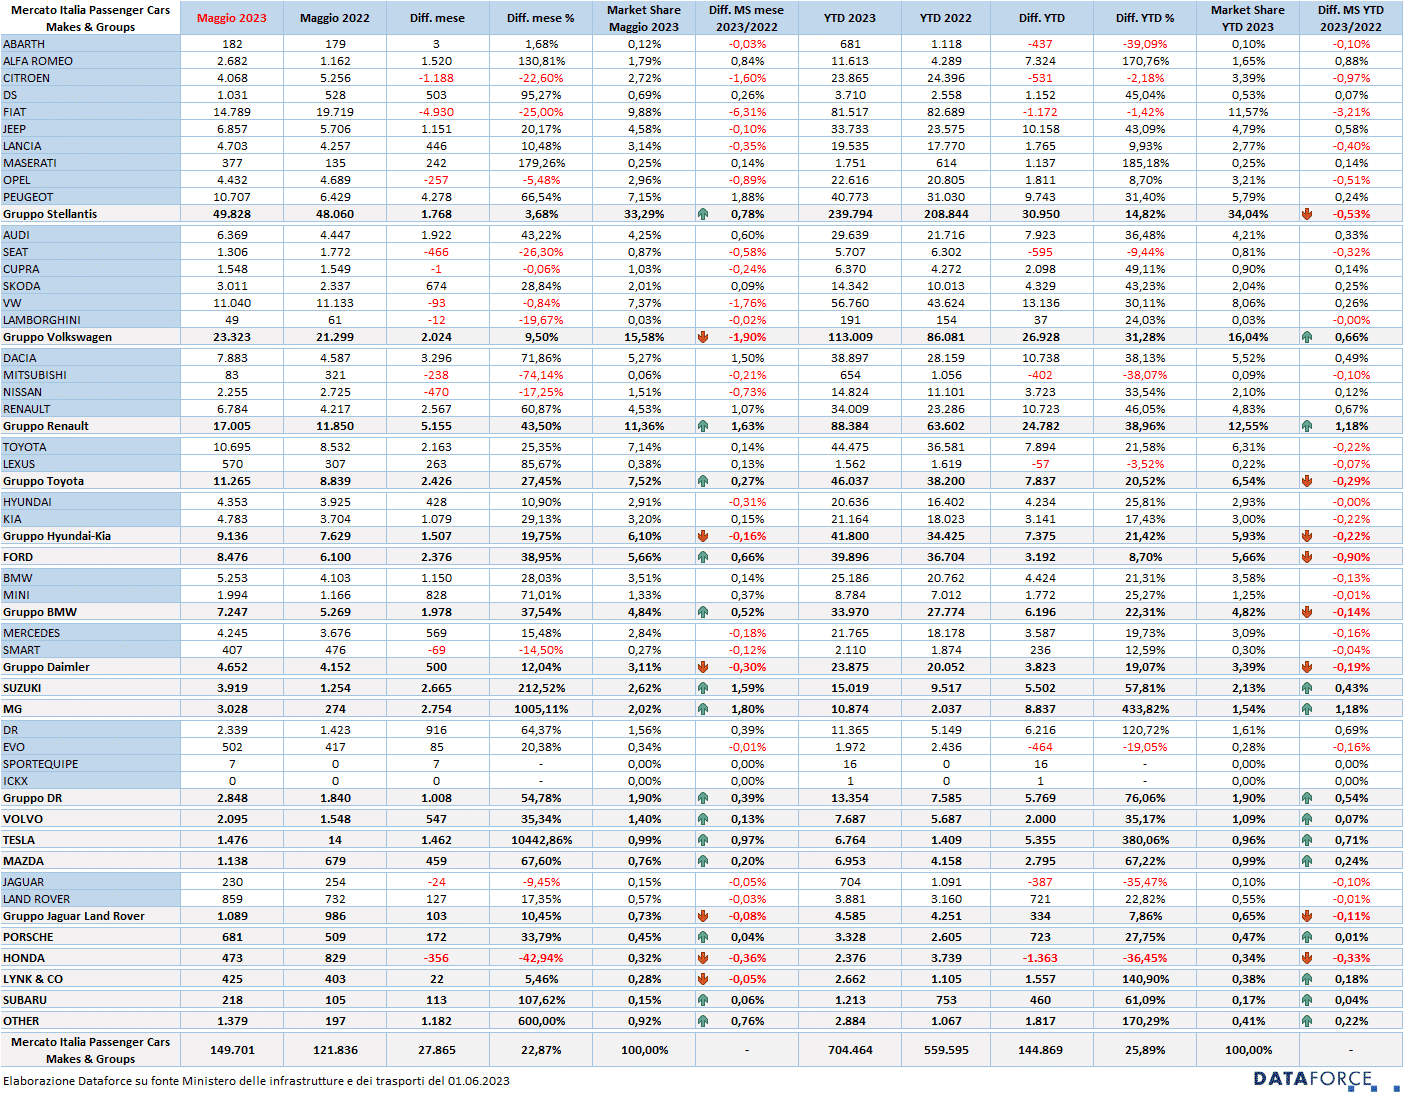Select the Gruppo Hyundai-Kia row label
Screen dimensions: 1403x1095
pos(57,536)
